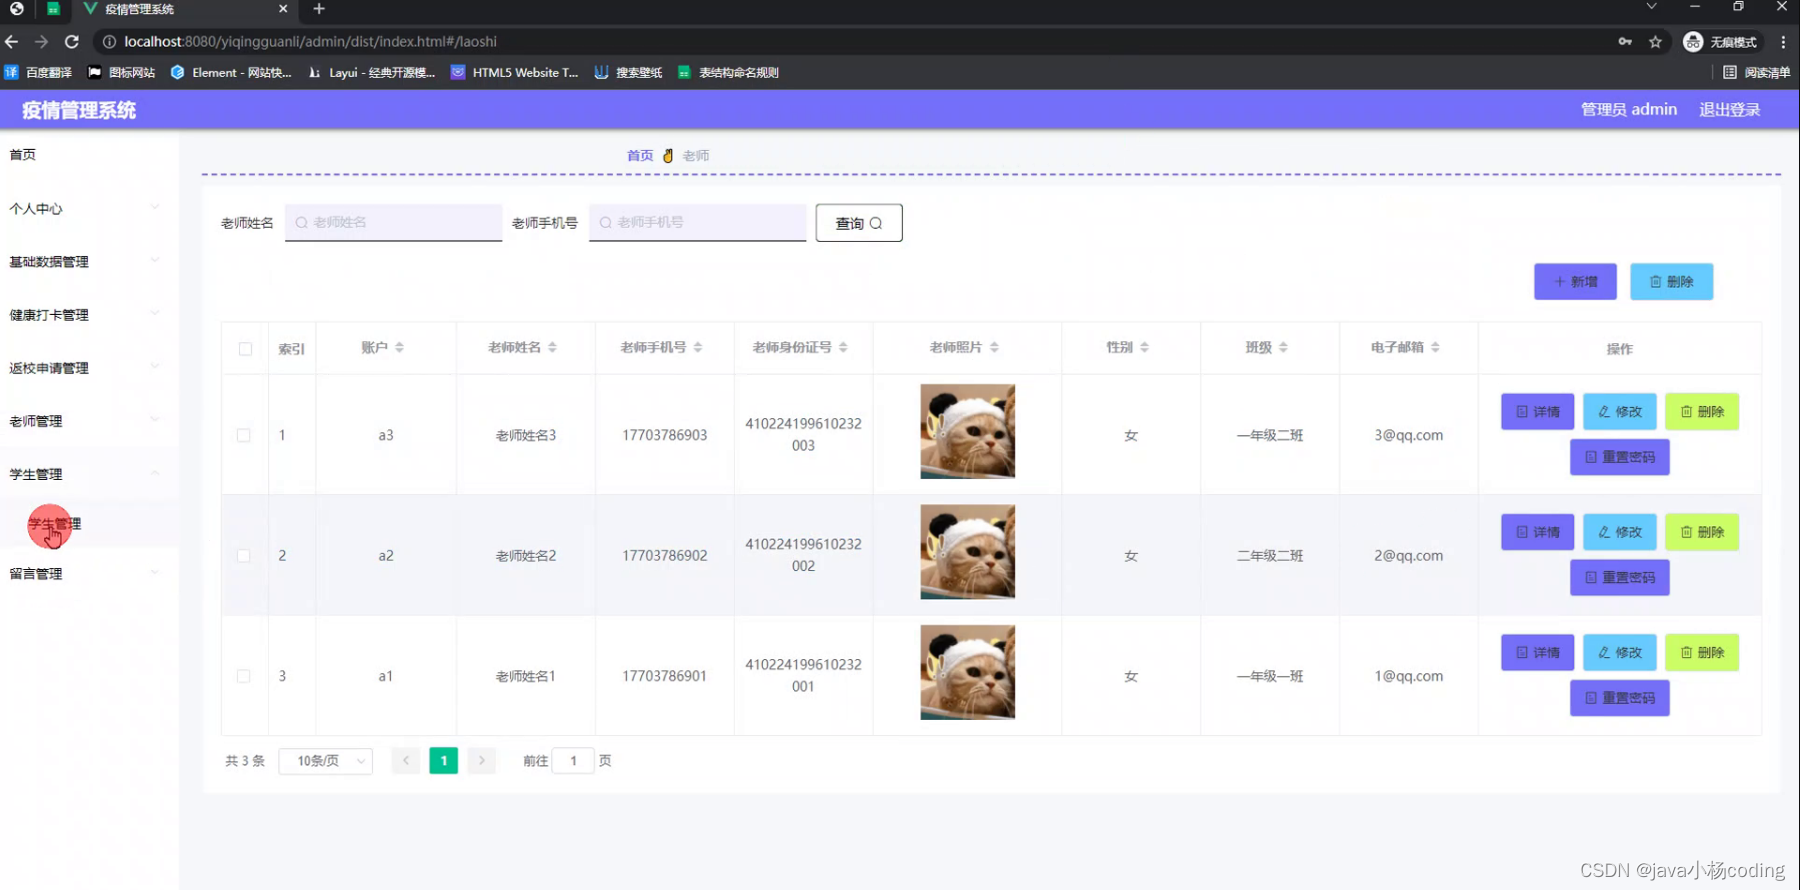Open the Chrome three-dot menu

[1783, 42]
